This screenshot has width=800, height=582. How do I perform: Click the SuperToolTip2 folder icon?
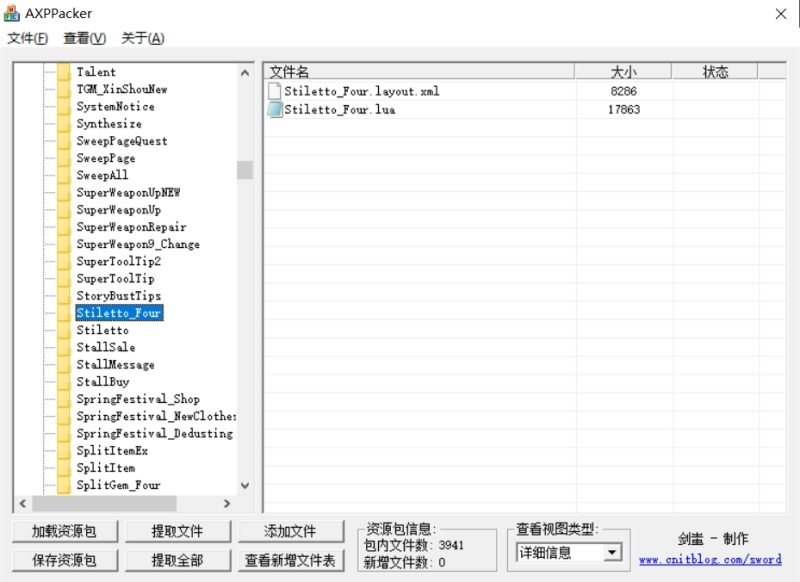coord(64,261)
